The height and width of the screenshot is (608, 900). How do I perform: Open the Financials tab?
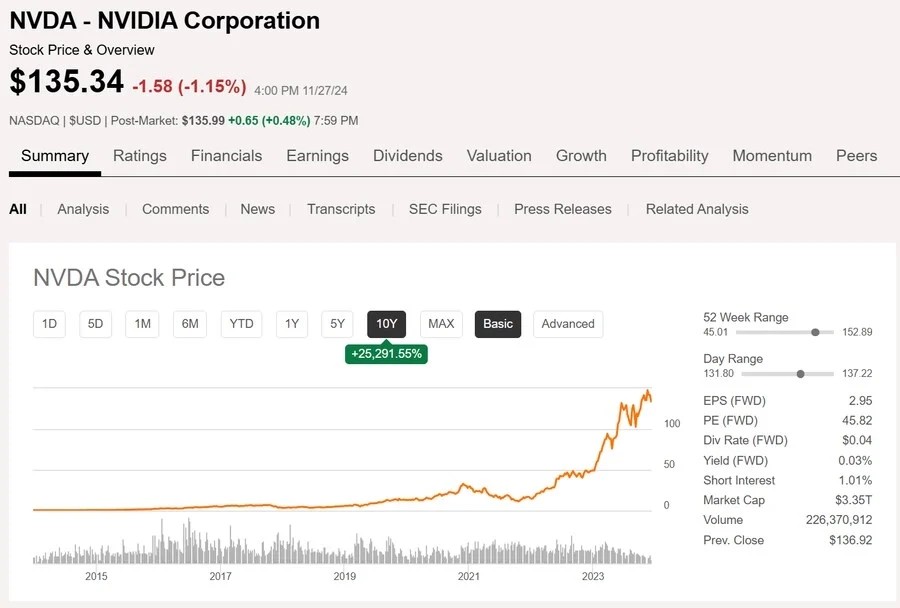[x=226, y=156]
